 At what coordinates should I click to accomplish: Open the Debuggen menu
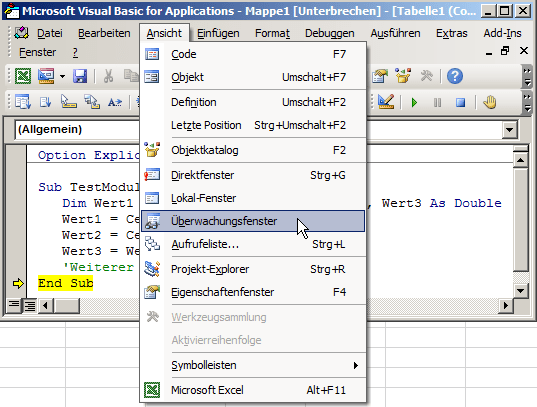coord(329,33)
